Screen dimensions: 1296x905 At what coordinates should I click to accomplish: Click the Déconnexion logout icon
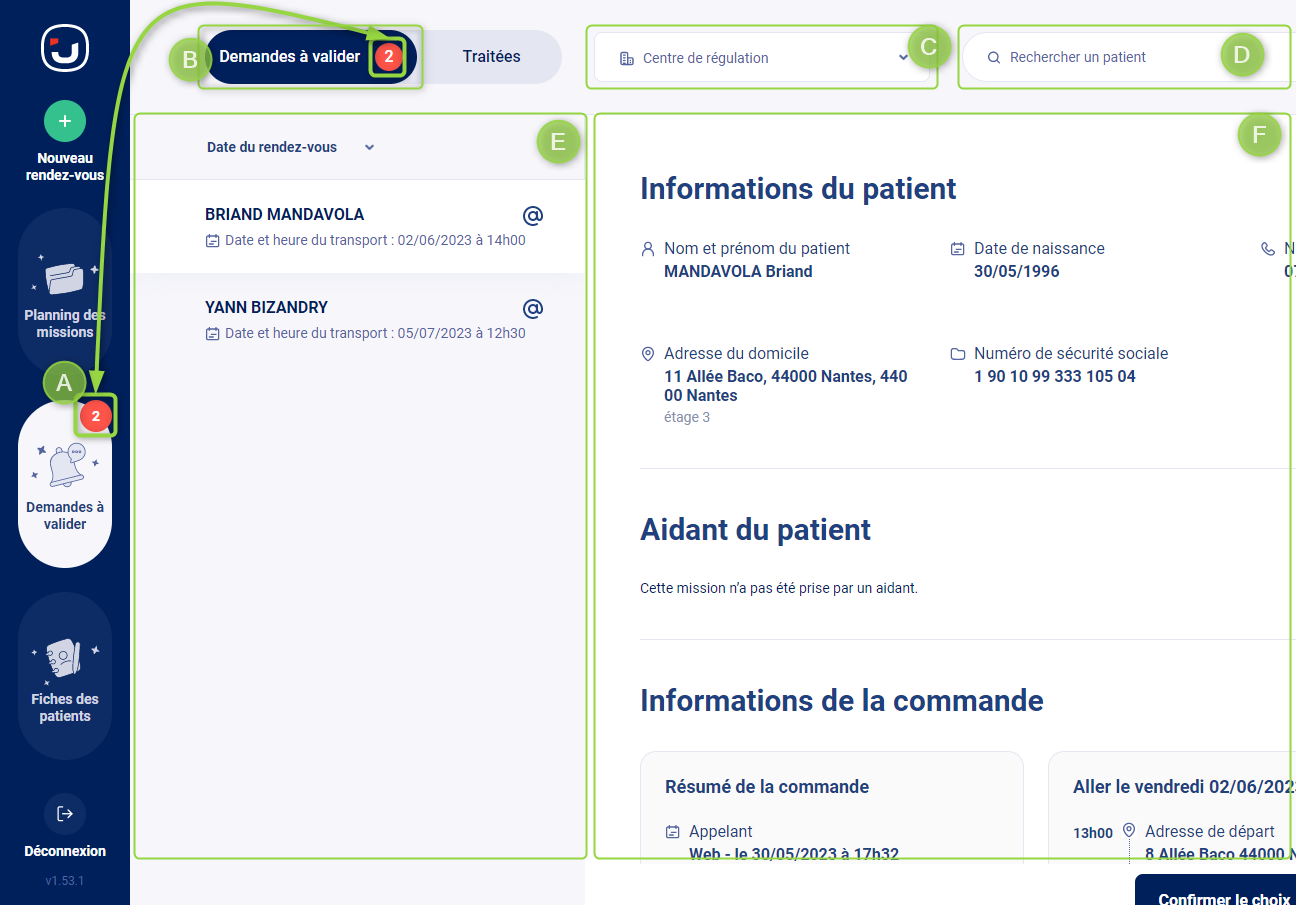(65, 814)
